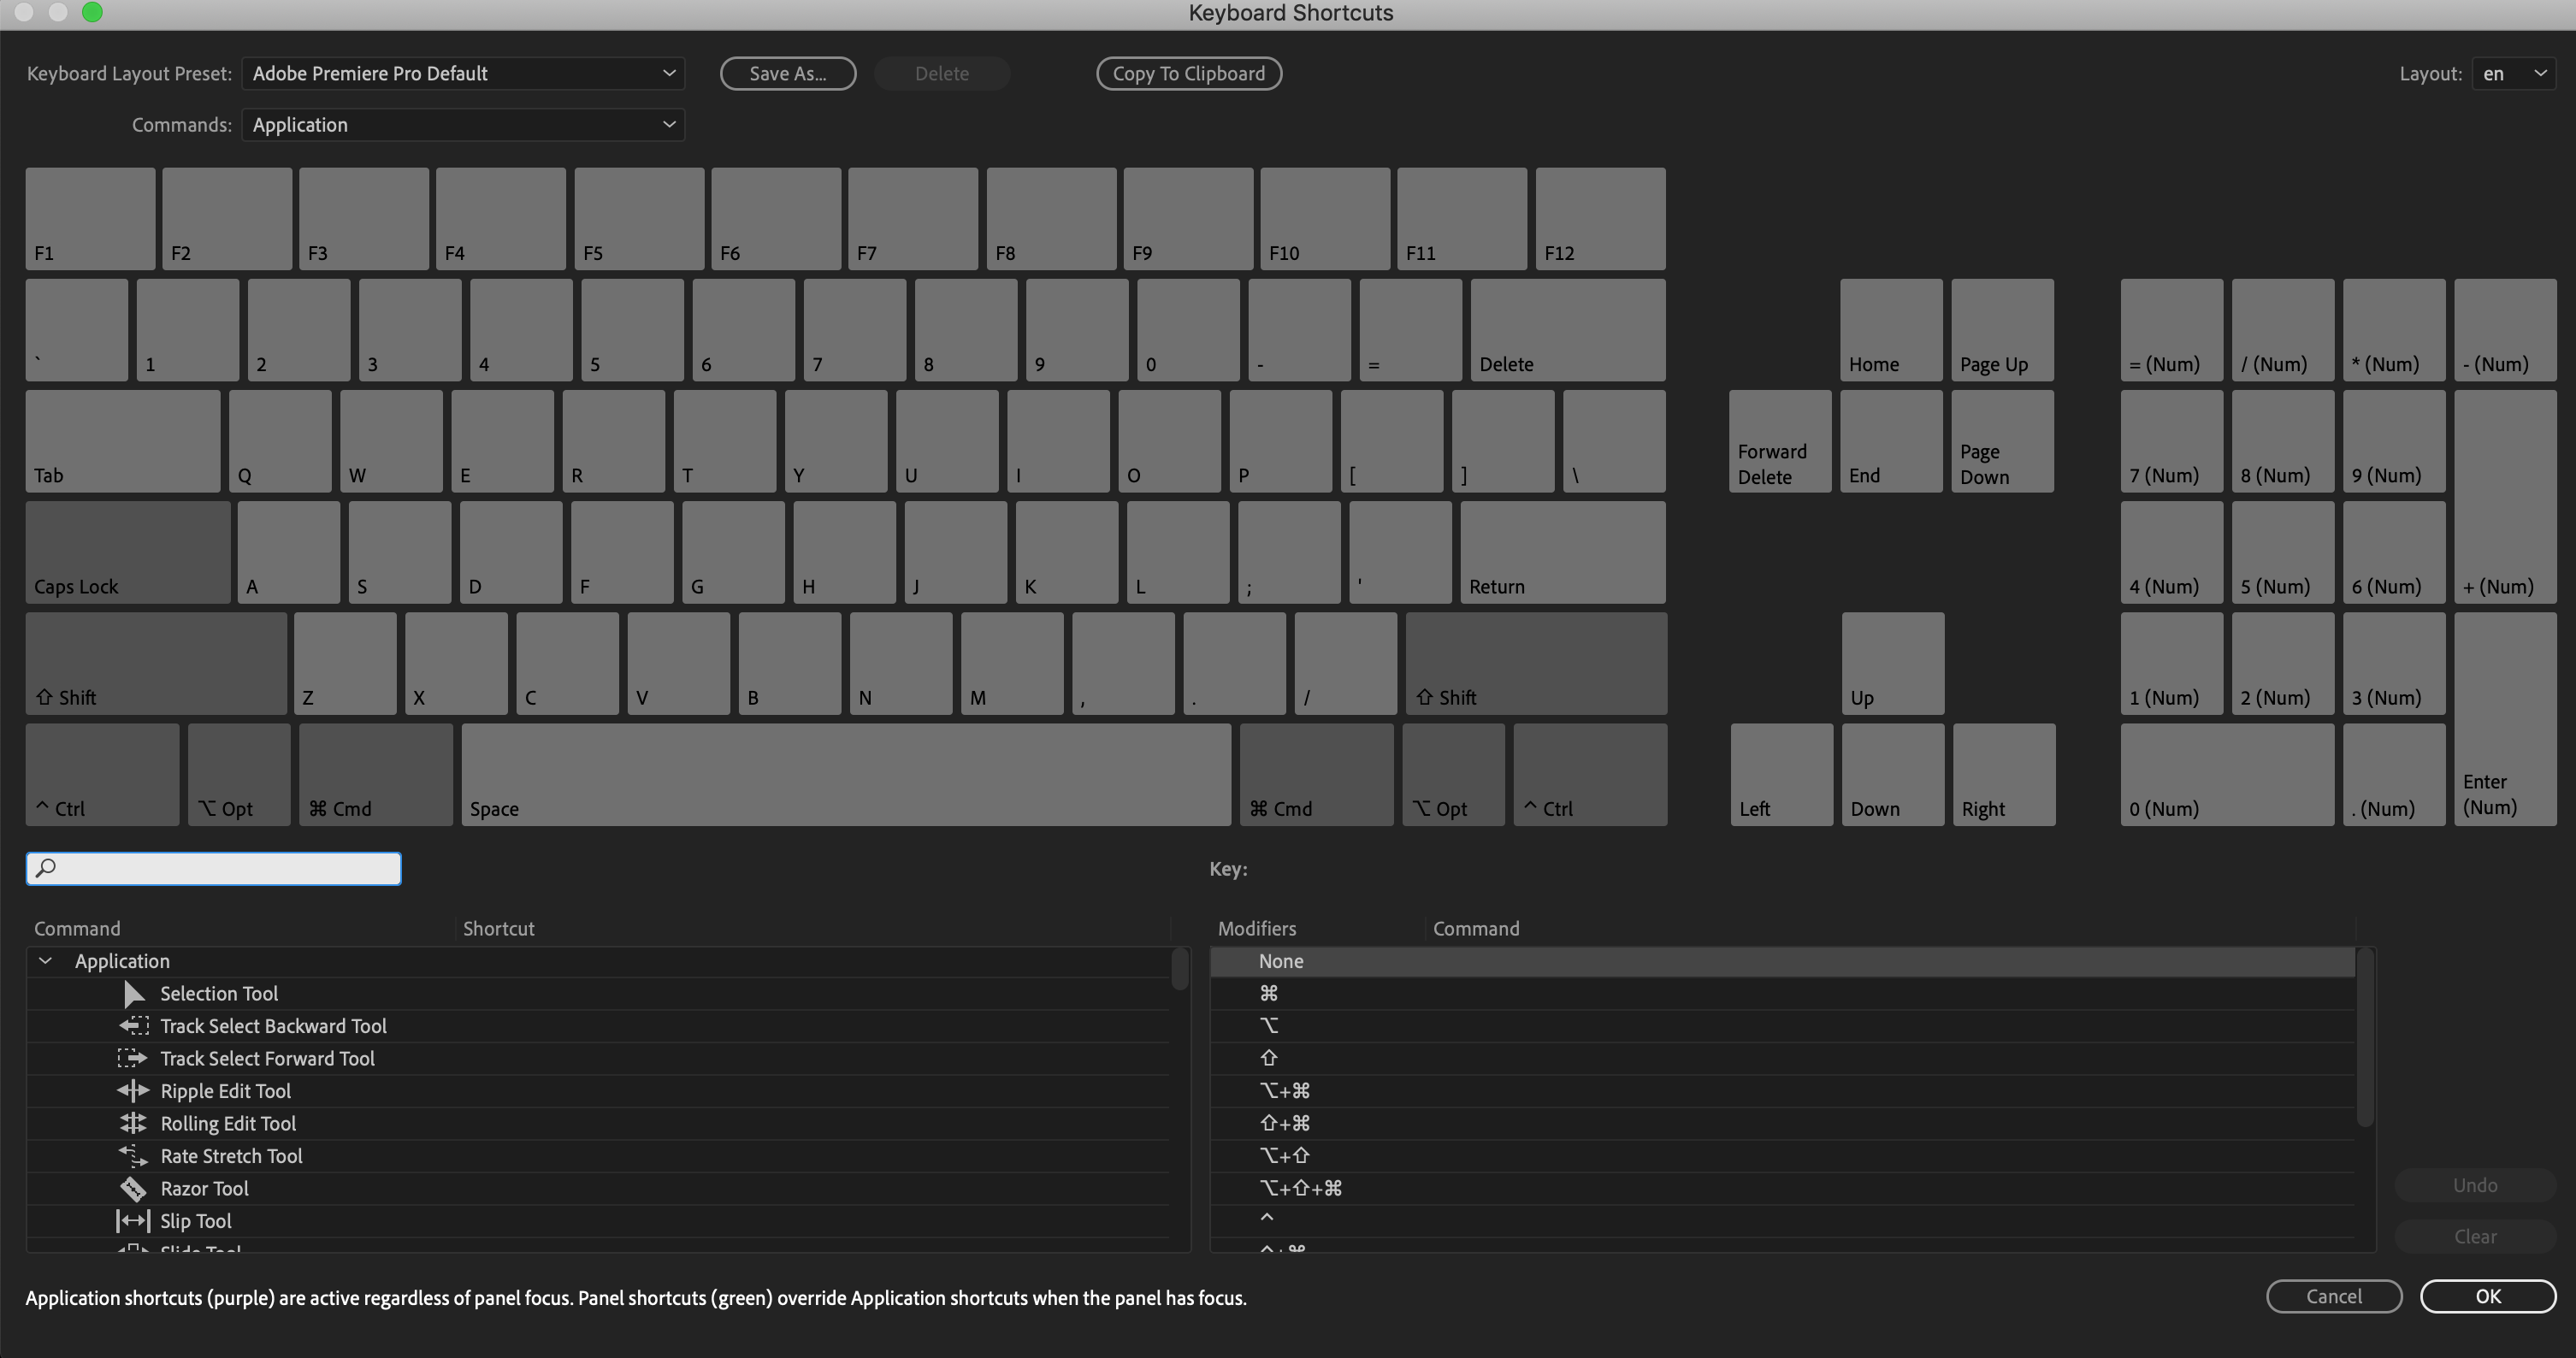Click the right Shift modifier key
The width and height of the screenshot is (2576, 1358).
click(1536, 663)
